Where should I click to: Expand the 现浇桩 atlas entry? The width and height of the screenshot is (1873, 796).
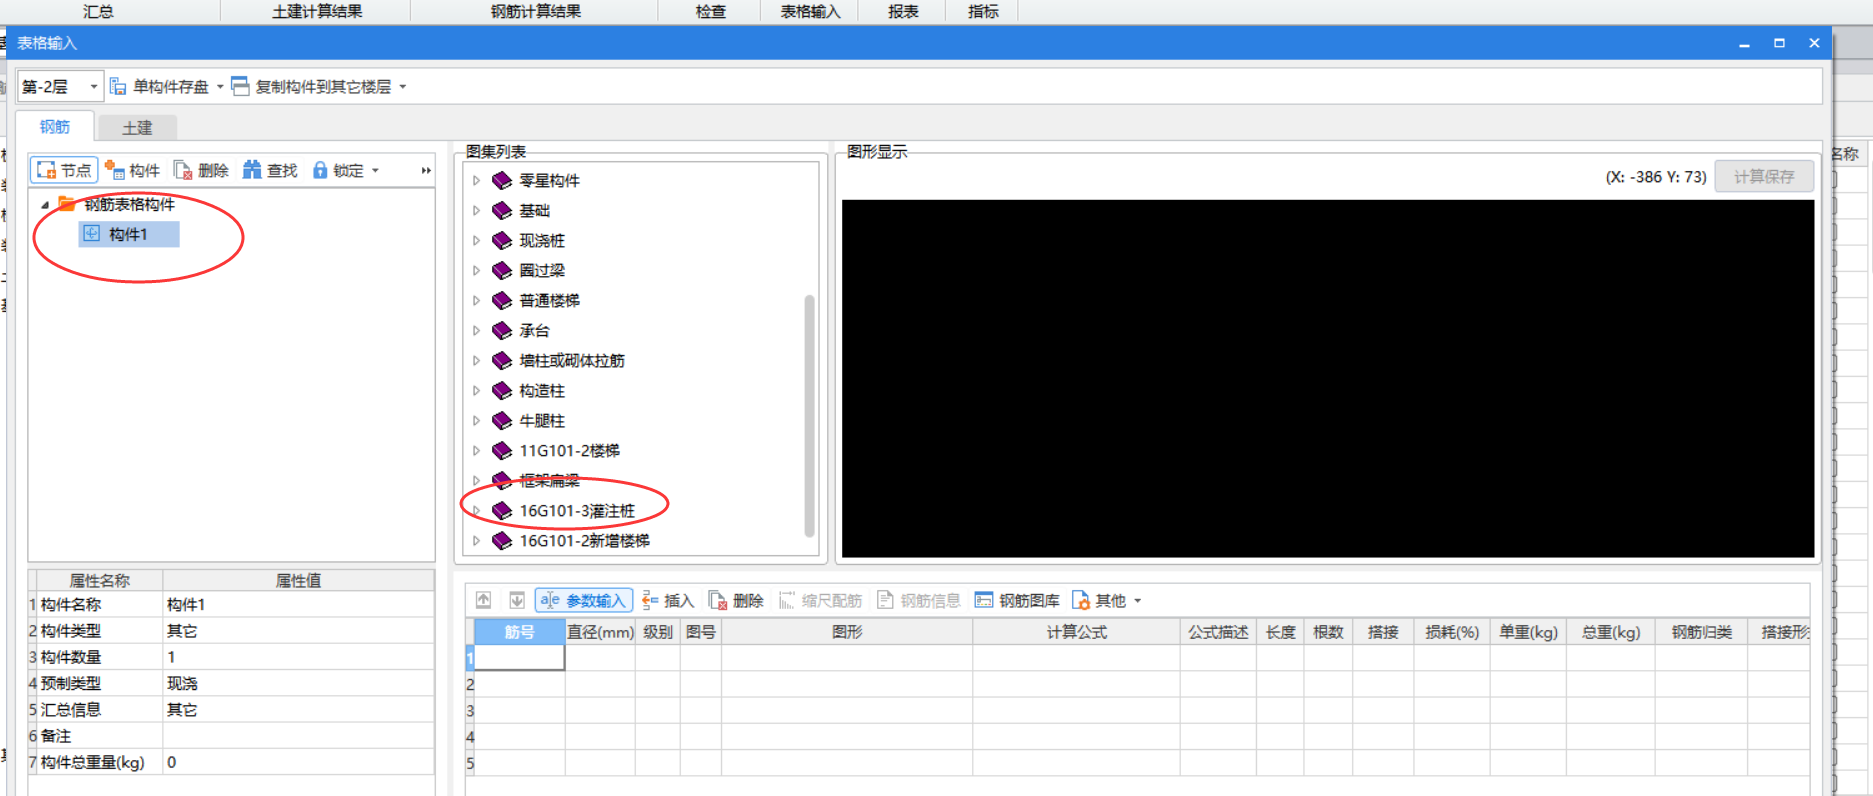click(x=476, y=241)
